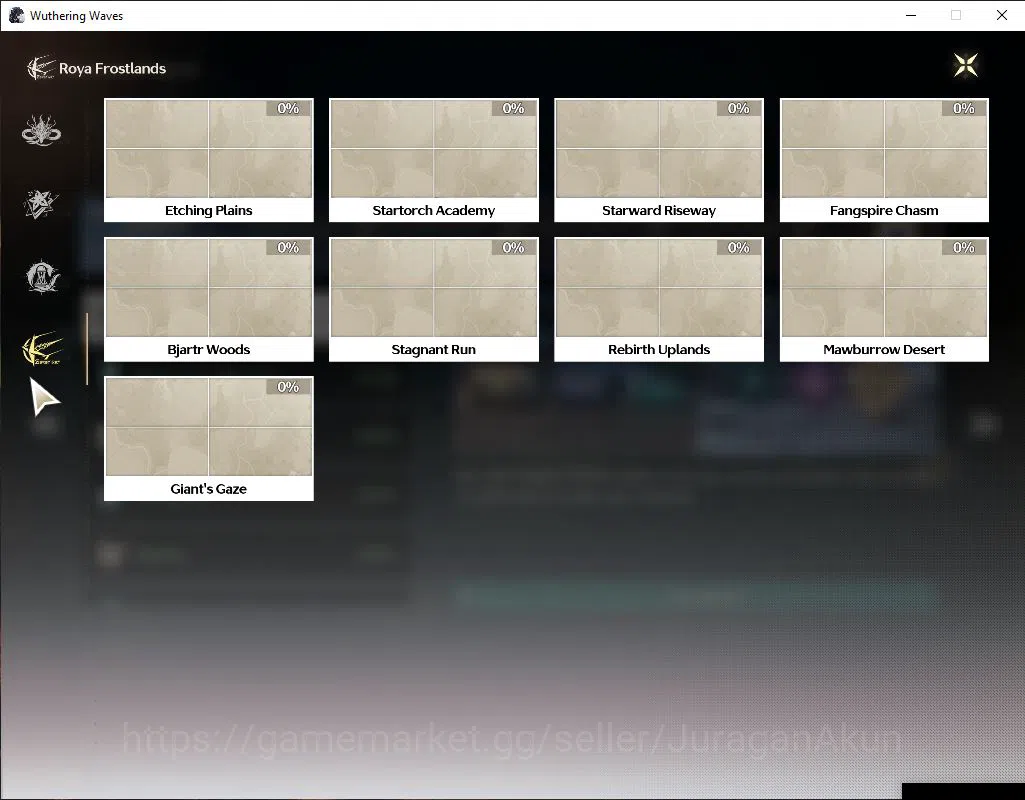Screen dimensions: 1025x800
Task: Open the Rebirth Uplands map card
Action: [659, 299]
